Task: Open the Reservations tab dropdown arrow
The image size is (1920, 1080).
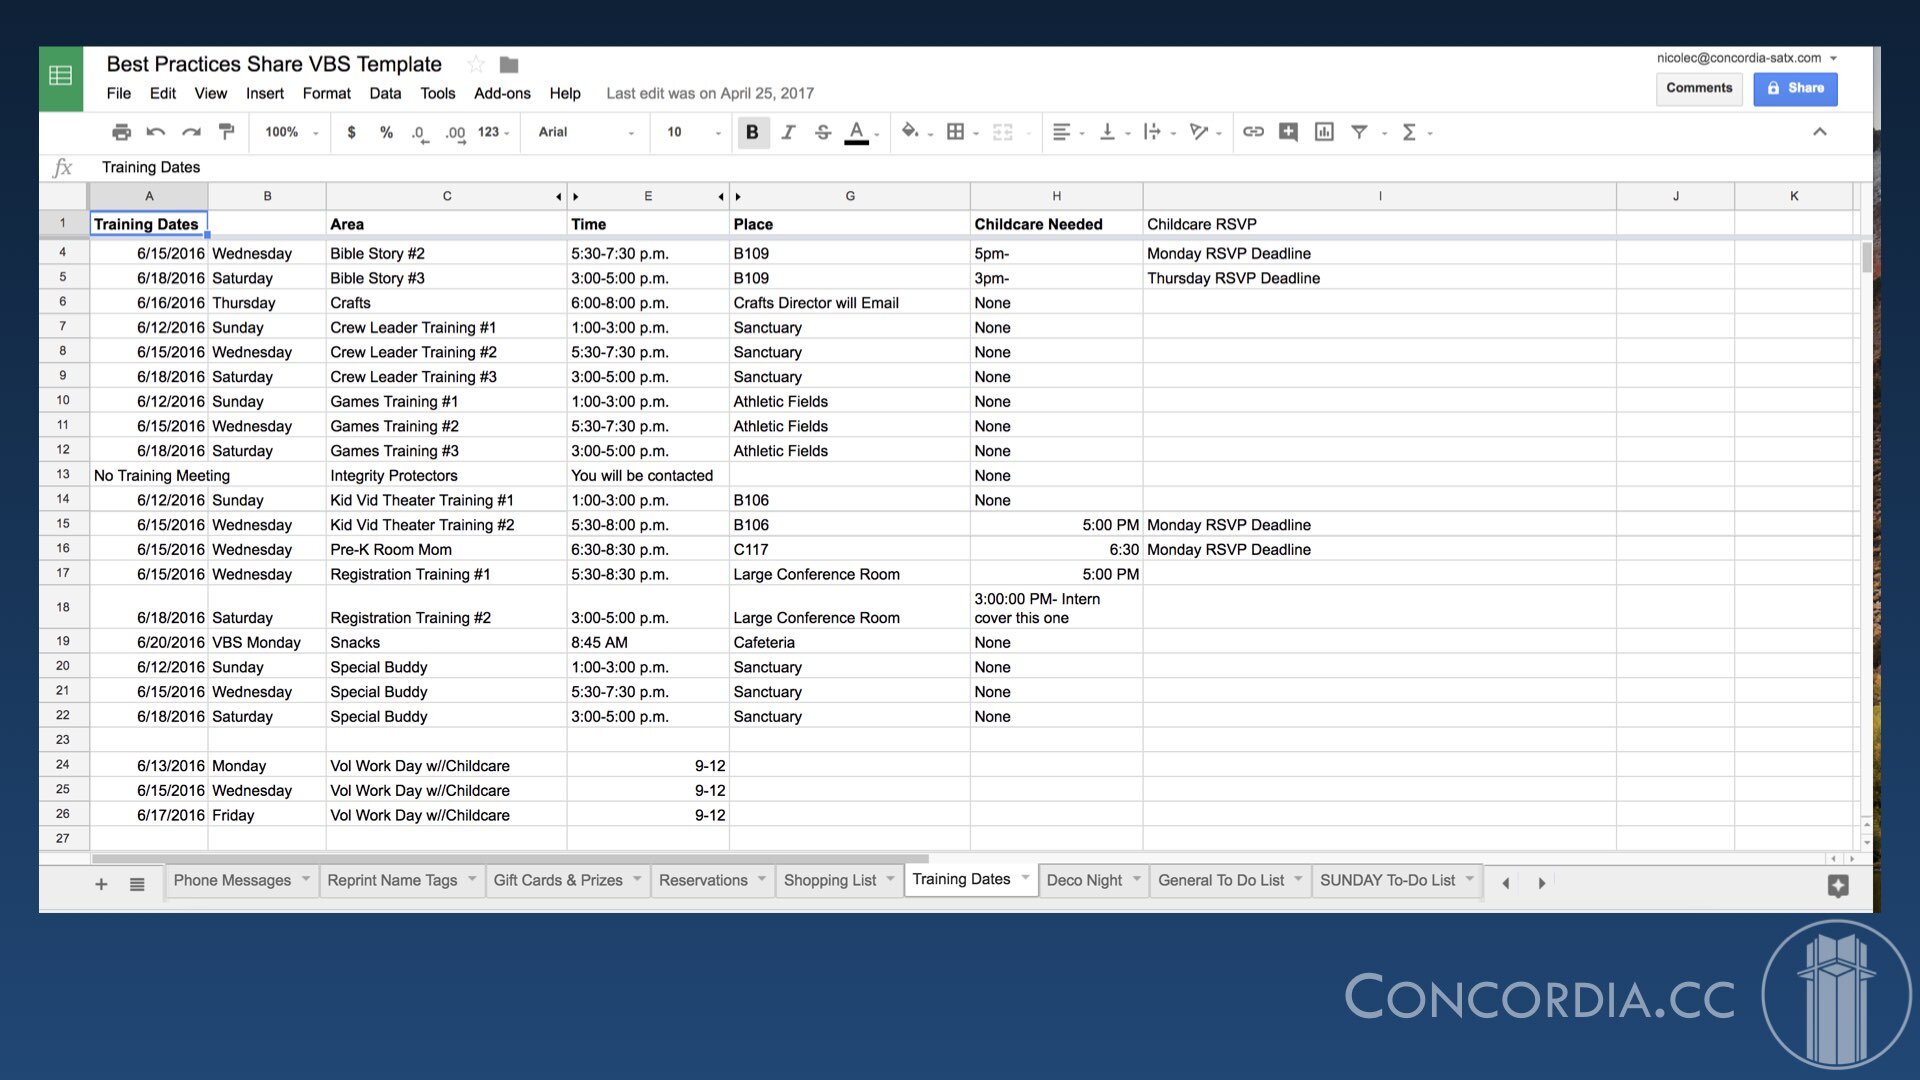Action: click(762, 879)
